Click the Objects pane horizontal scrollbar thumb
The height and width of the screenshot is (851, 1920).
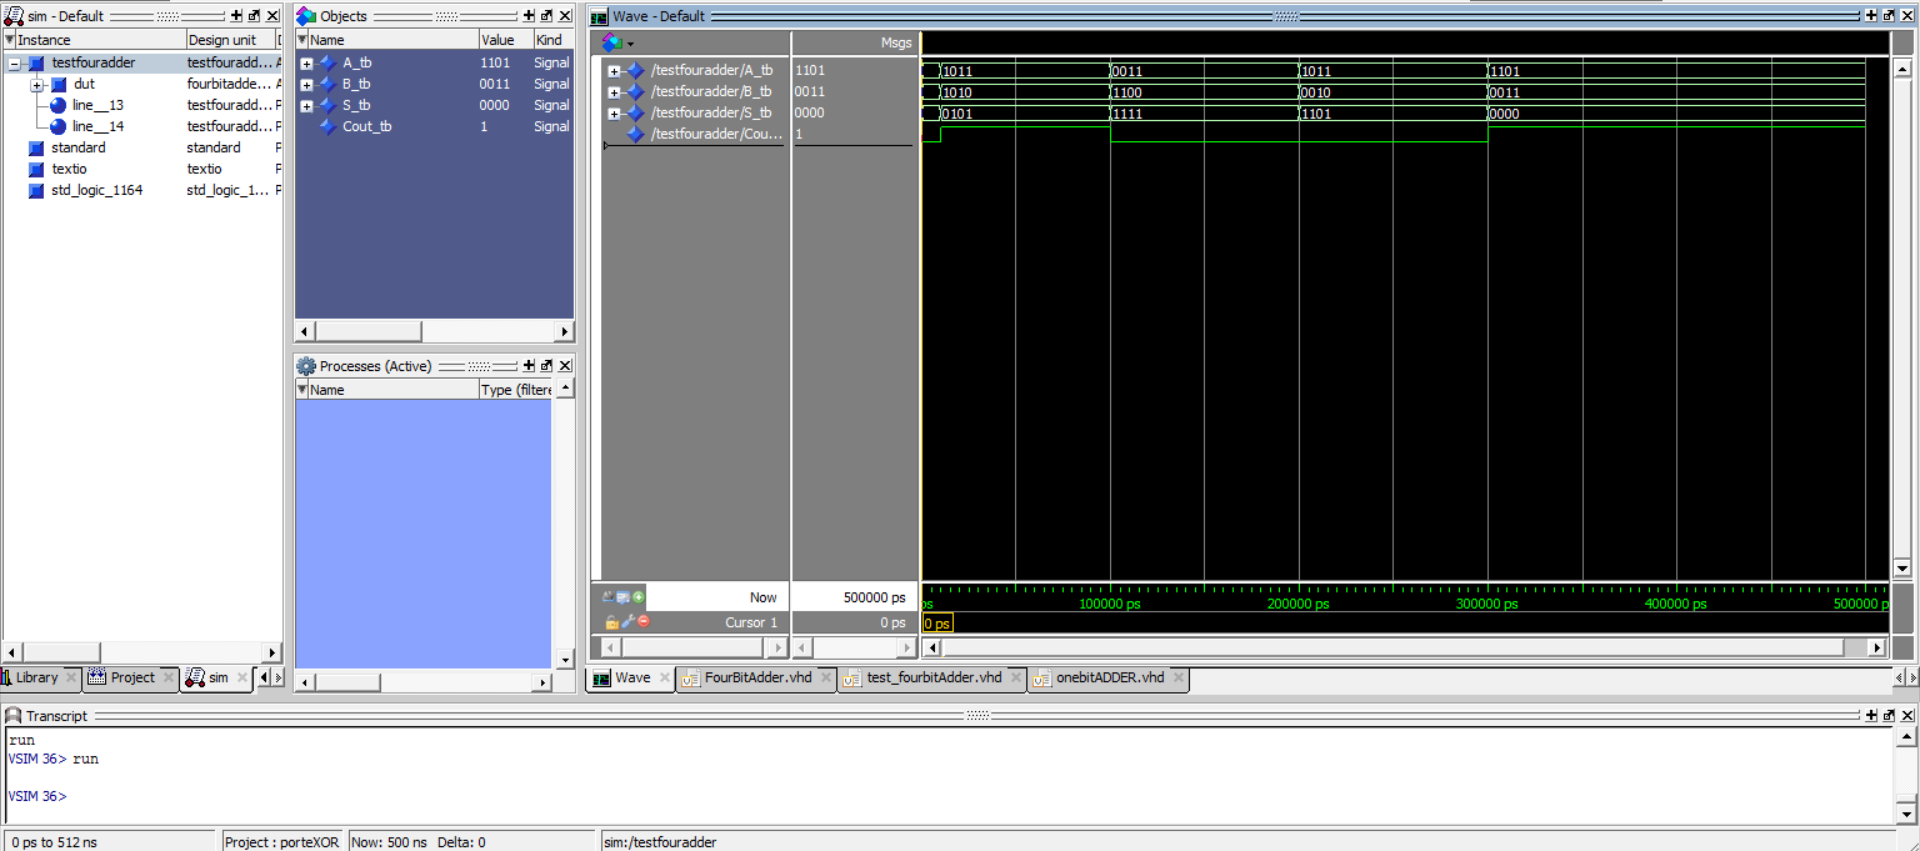pyautogui.click(x=368, y=331)
